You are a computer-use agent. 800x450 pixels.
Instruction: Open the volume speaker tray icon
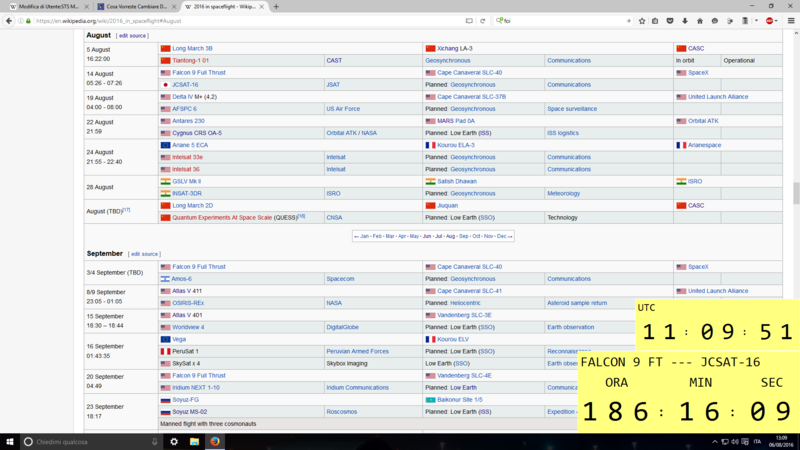click(735, 442)
